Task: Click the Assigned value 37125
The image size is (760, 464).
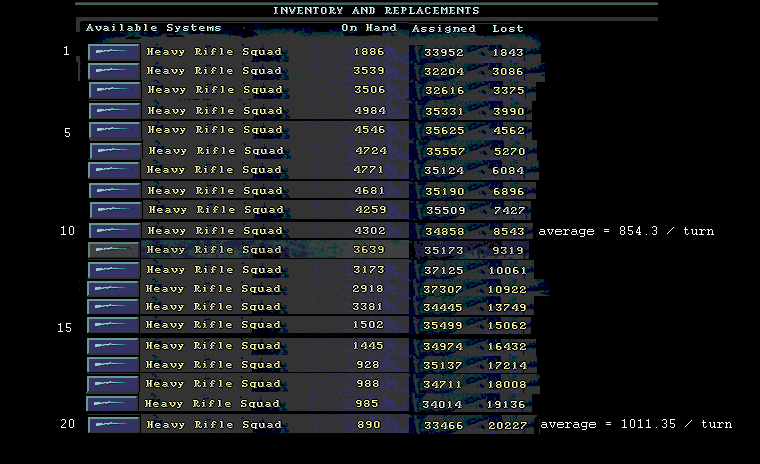Action: click(x=443, y=271)
